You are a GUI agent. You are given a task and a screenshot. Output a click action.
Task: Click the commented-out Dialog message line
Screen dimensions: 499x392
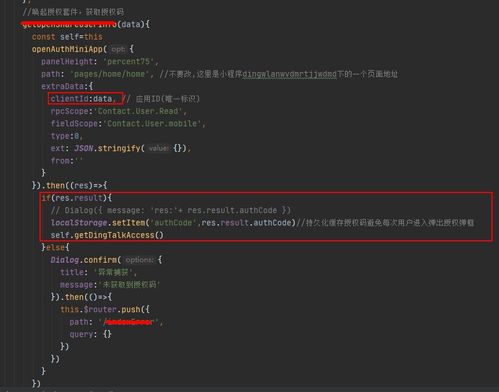(170, 210)
